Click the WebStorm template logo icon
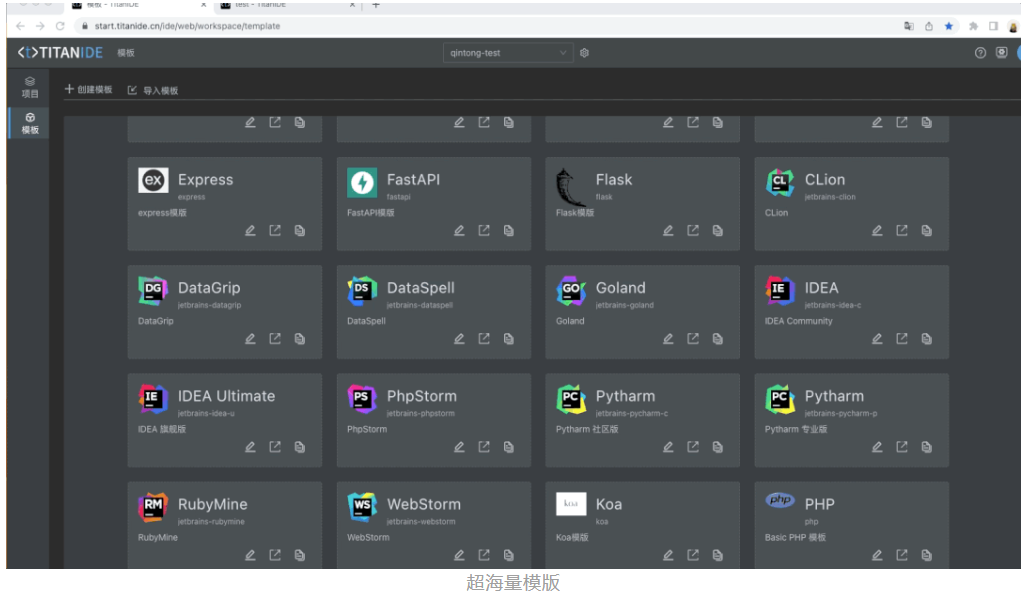This screenshot has height=598, width=1033. click(362, 507)
